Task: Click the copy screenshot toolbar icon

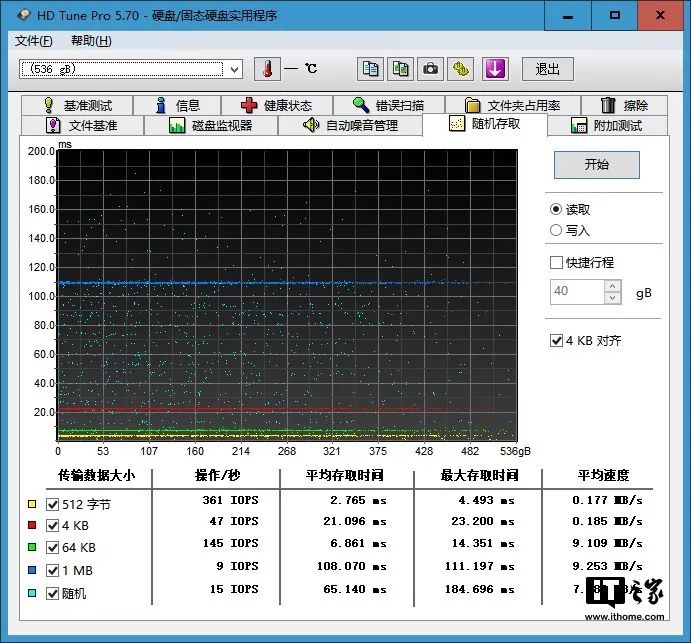Action: coord(400,69)
